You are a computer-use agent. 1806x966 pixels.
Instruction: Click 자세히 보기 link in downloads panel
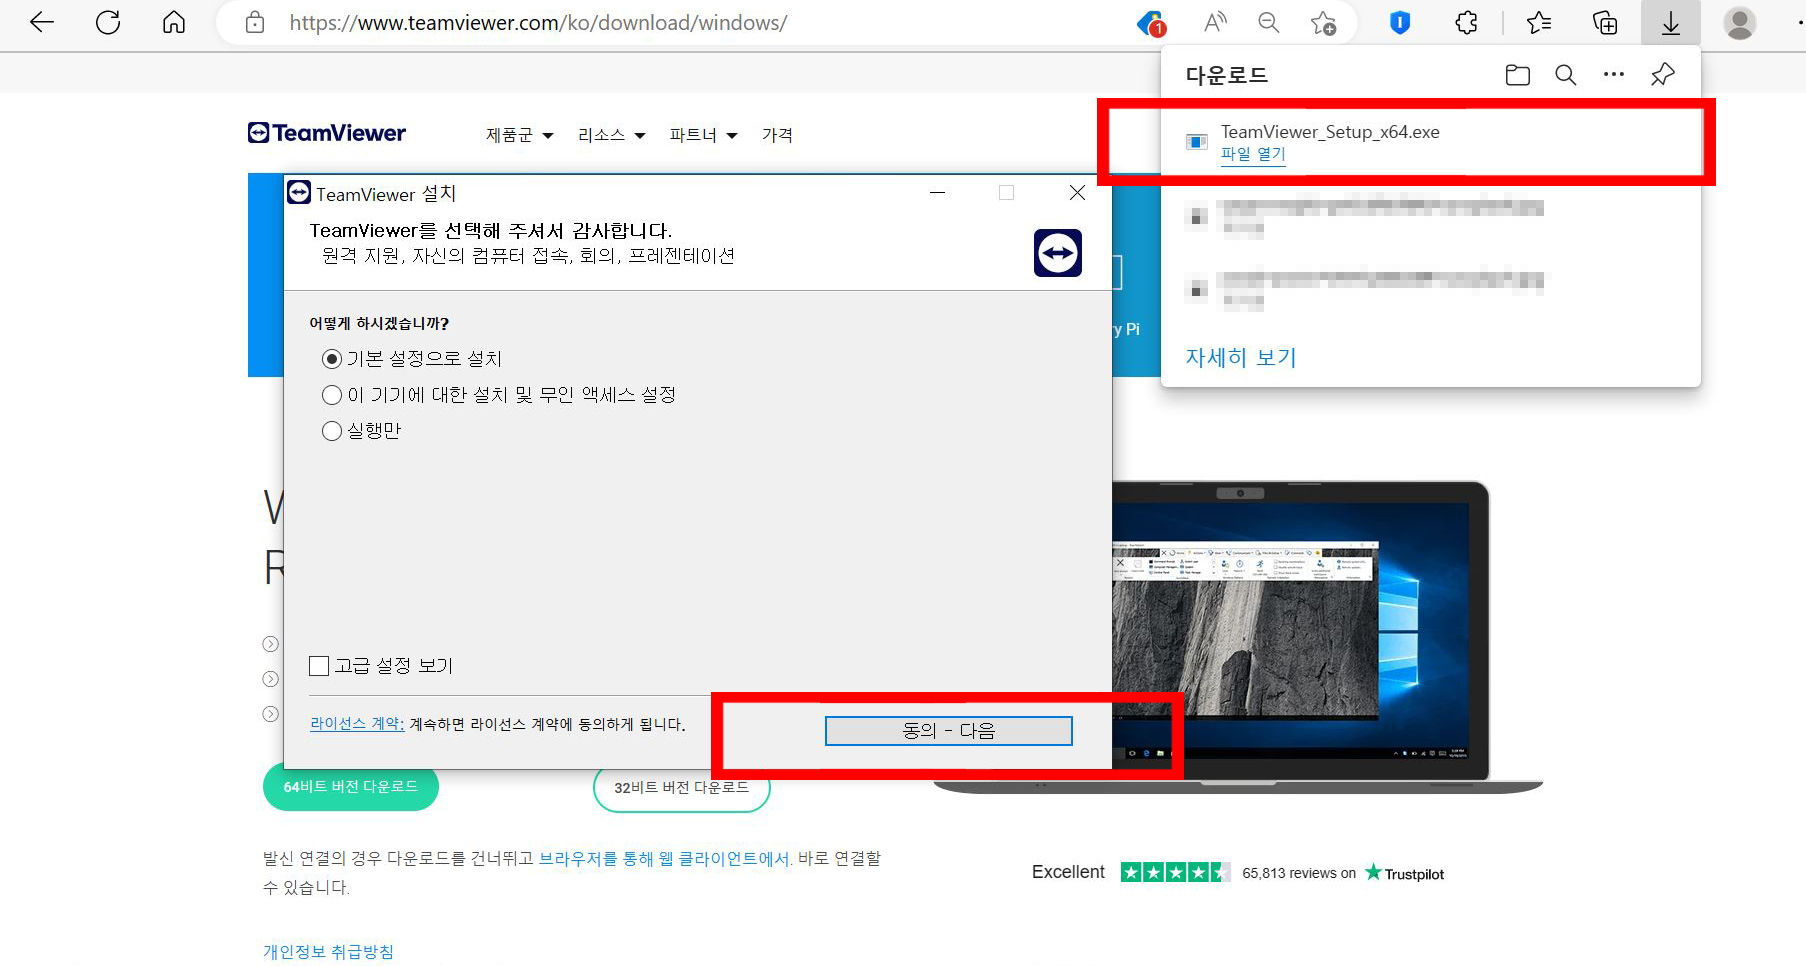[1241, 357]
